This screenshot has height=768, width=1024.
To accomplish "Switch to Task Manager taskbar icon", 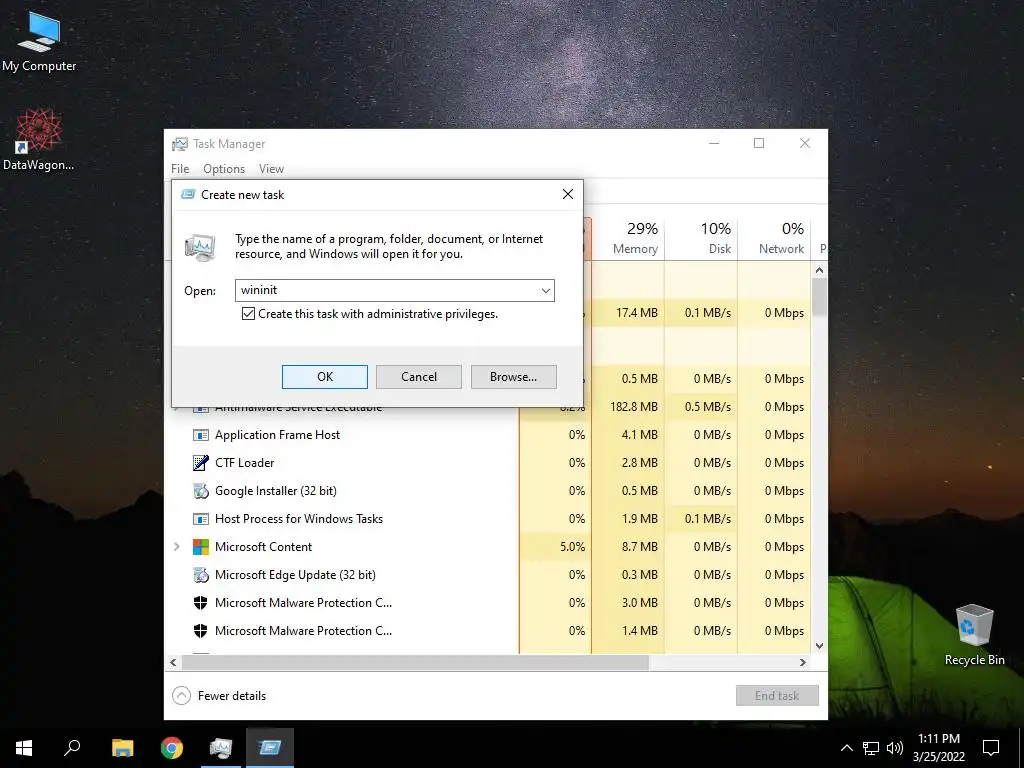I will tap(221, 748).
